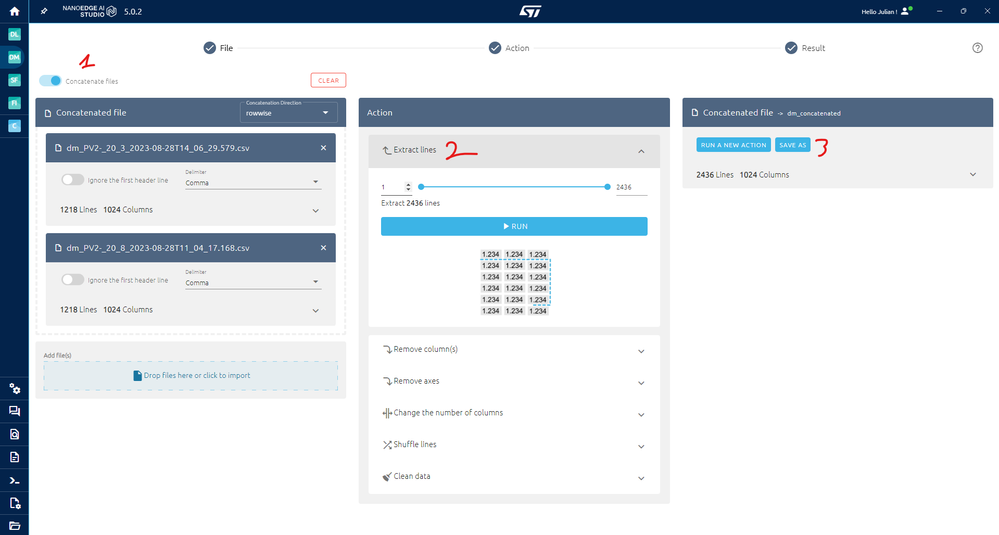Open the documentation page icon in sidebar
The height and width of the screenshot is (535, 999).
[14, 457]
